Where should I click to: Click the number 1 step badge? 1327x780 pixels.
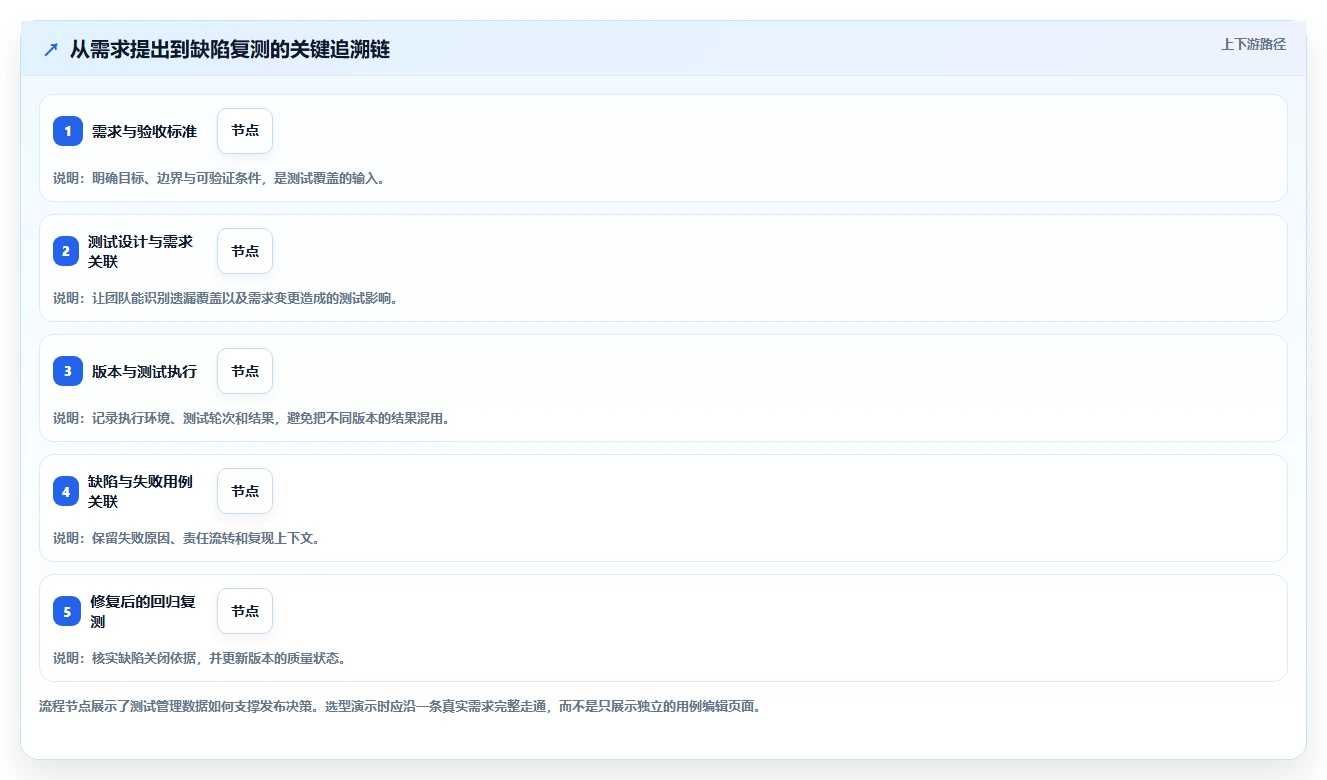click(x=67, y=131)
